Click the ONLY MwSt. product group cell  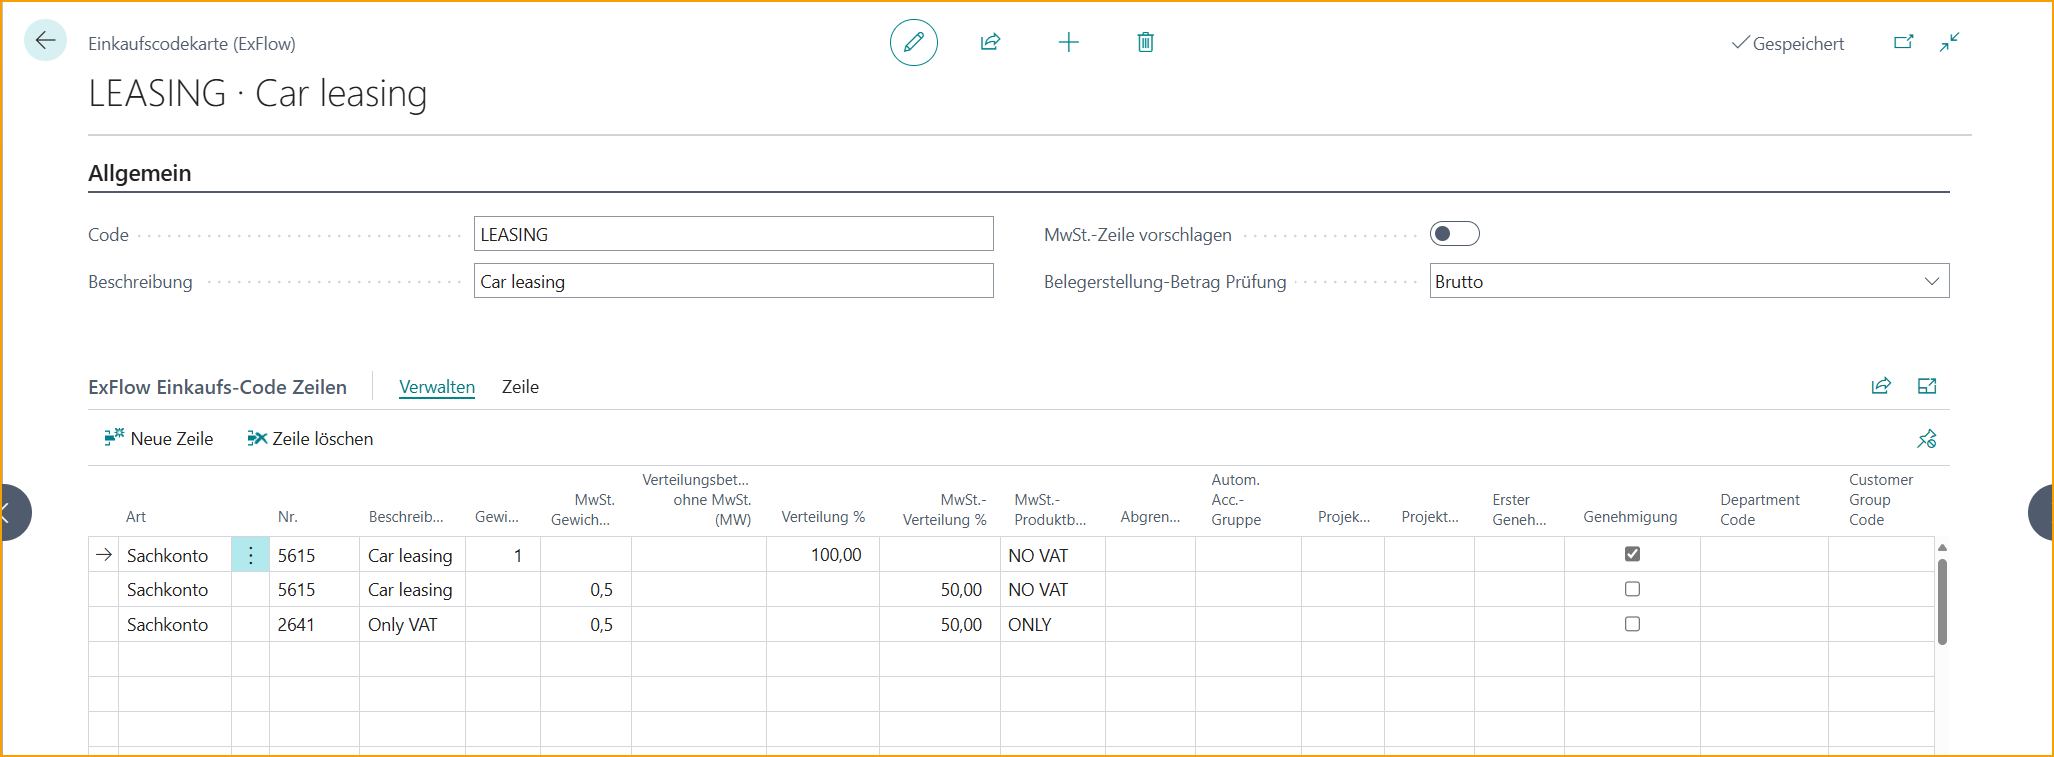pos(1052,624)
